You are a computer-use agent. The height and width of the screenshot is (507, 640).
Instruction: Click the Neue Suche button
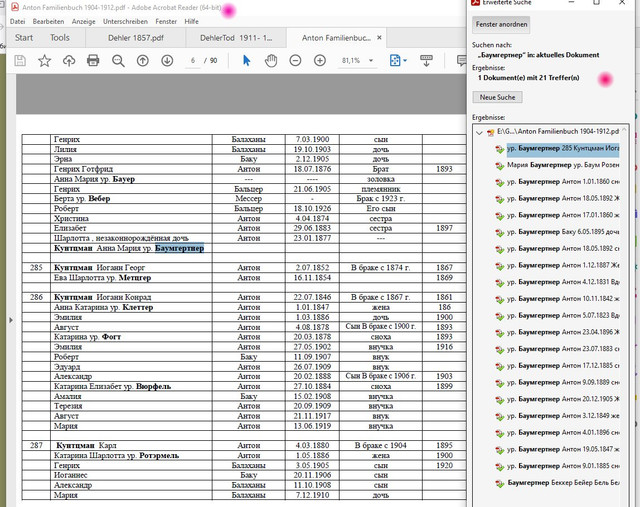pyautogui.click(x=497, y=97)
